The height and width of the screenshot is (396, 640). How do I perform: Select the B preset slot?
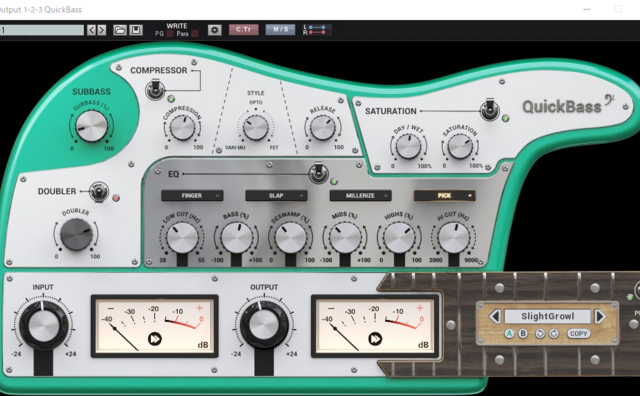(x=523, y=334)
